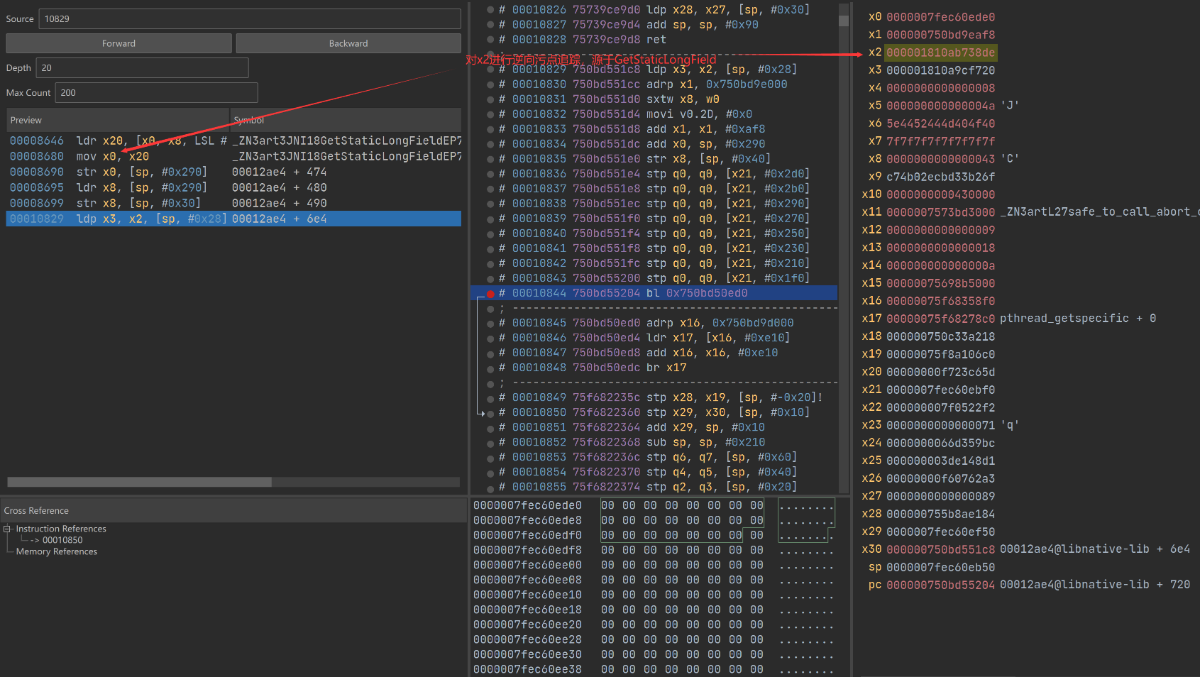Select the Memory References tree item
The height and width of the screenshot is (677, 1200).
(x=57, y=551)
